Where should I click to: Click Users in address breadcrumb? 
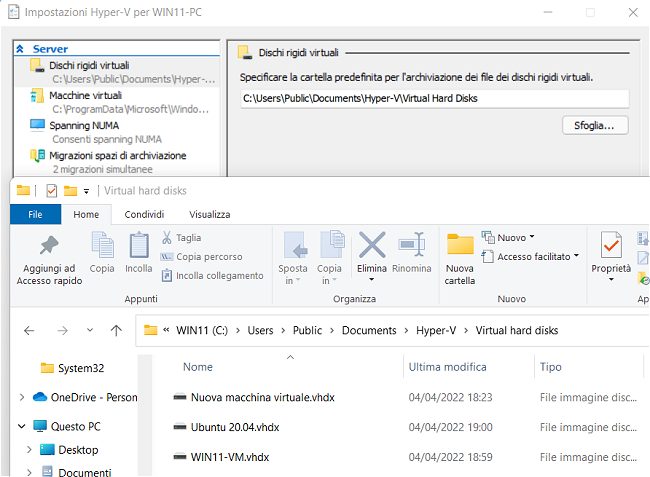tap(260, 330)
